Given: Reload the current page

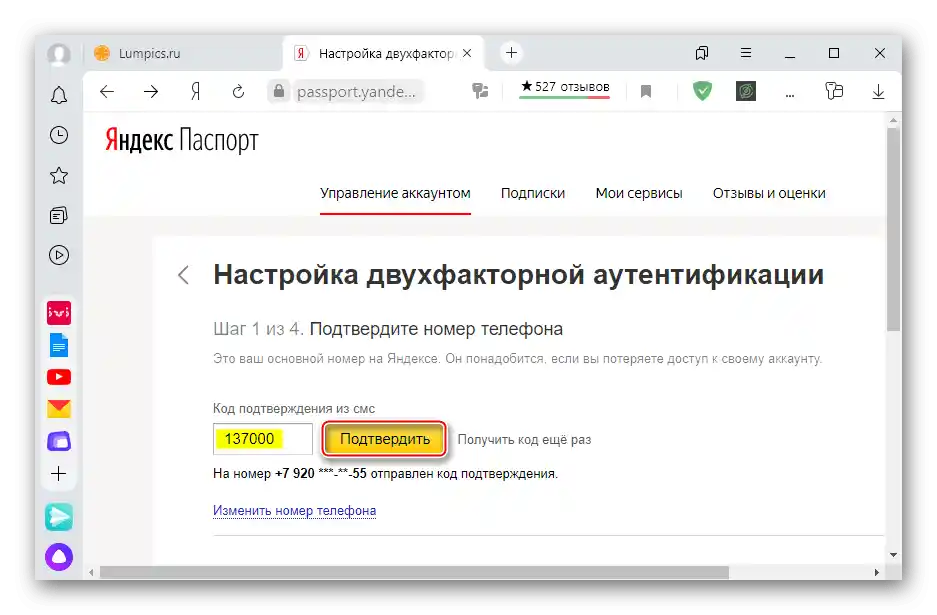Looking at the screenshot, I should pyautogui.click(x=238, y=91).
